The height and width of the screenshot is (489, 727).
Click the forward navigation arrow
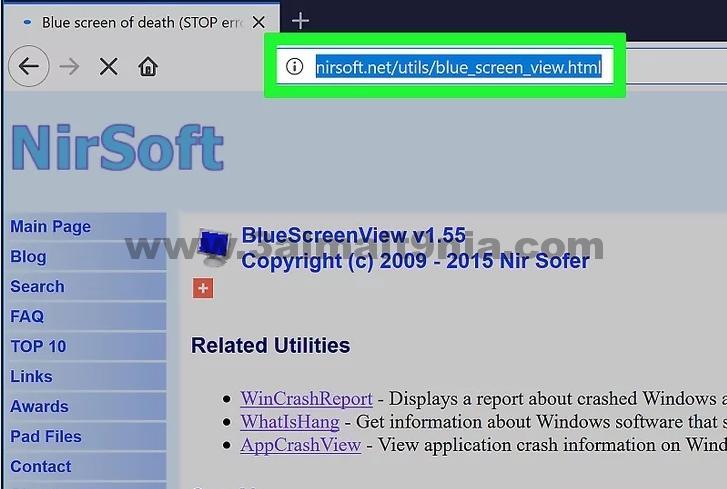click(x=69, y=67)
